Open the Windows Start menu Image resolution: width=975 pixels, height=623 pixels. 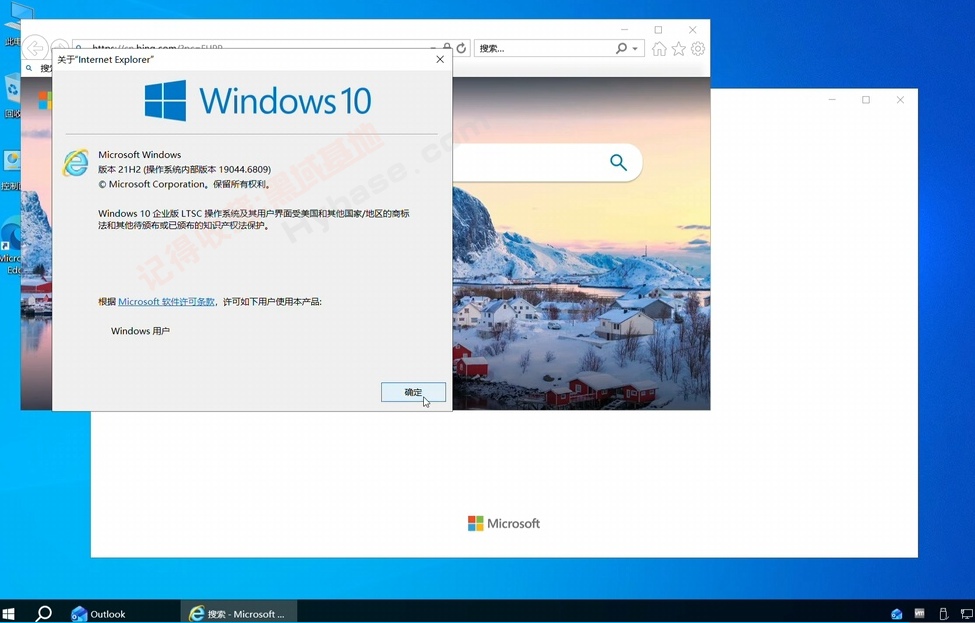click(9, 614)
